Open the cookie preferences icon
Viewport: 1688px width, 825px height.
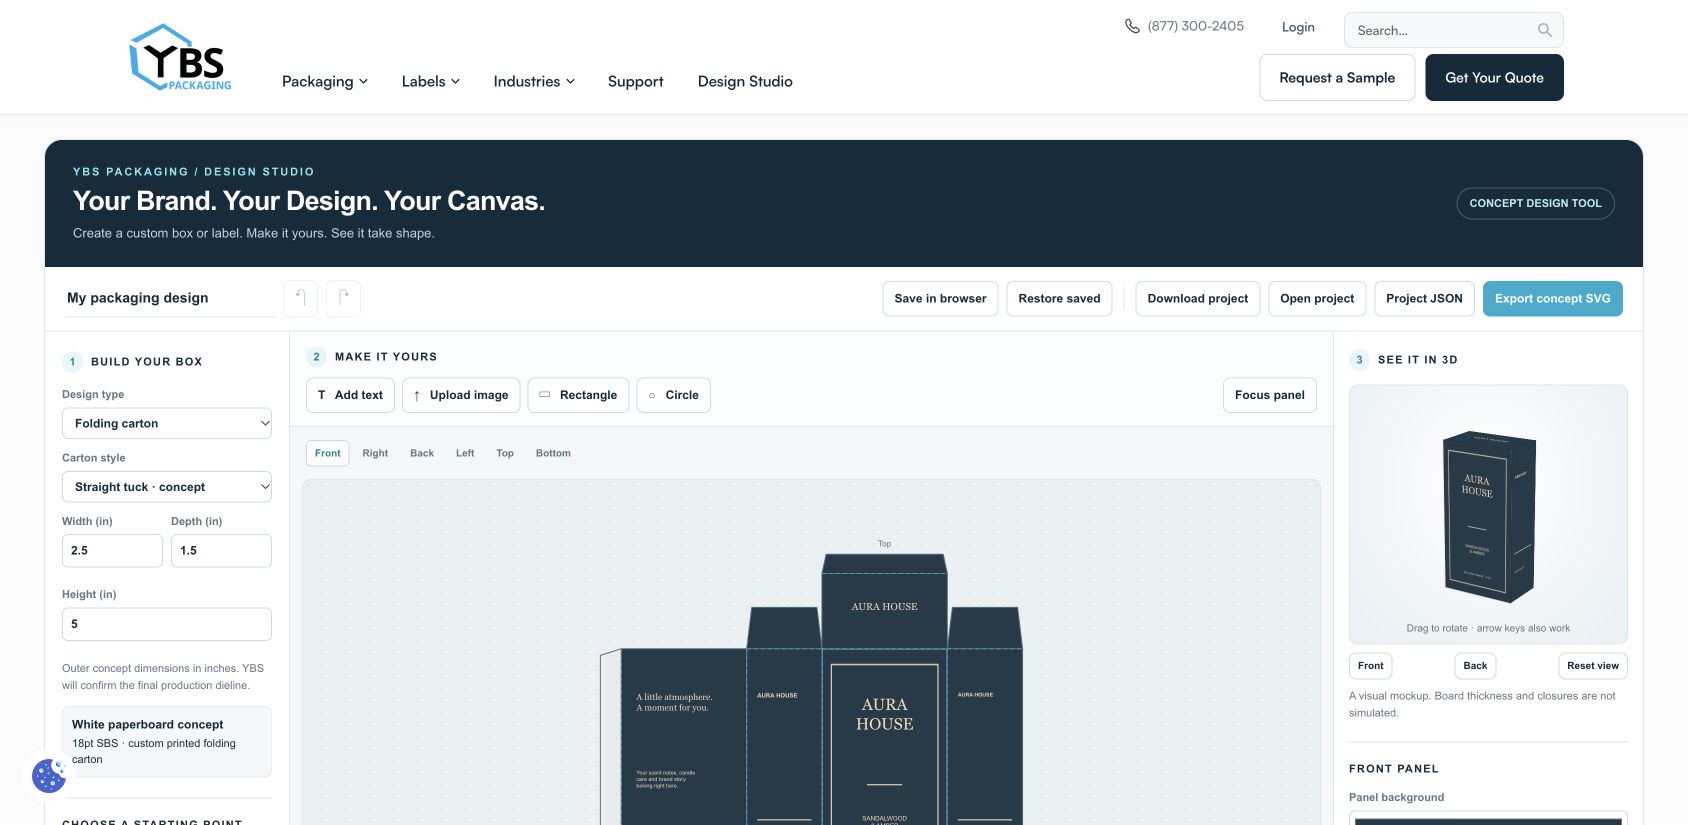pyautogui.click(x=49, y=775)
